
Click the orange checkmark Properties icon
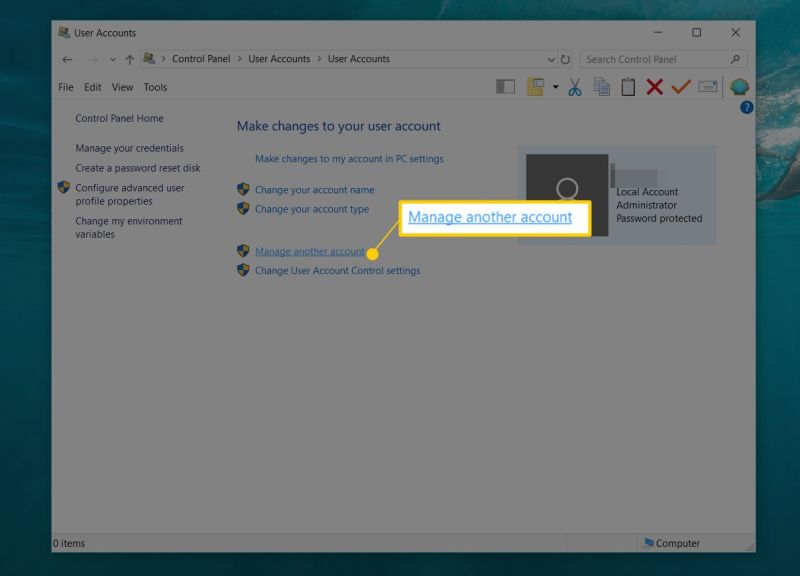pos(681,87)
